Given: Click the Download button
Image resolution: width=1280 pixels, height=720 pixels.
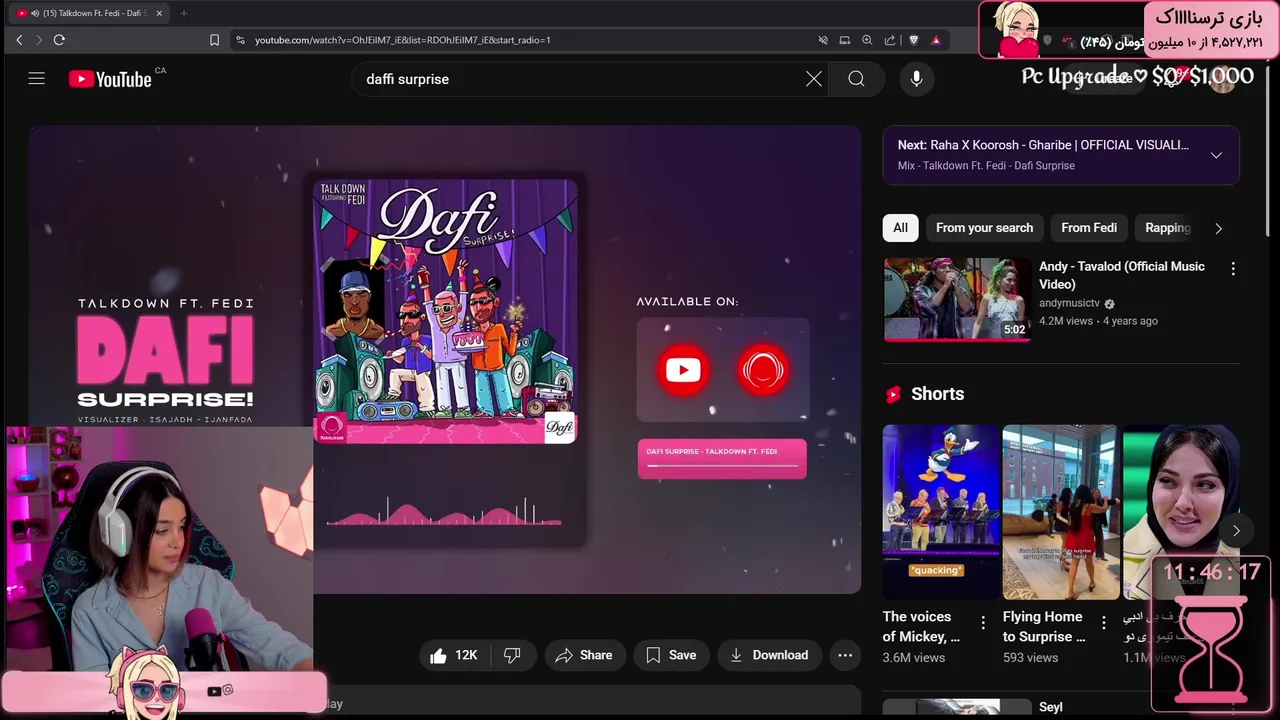Looking at the screenshot, I should pos(769,655).
